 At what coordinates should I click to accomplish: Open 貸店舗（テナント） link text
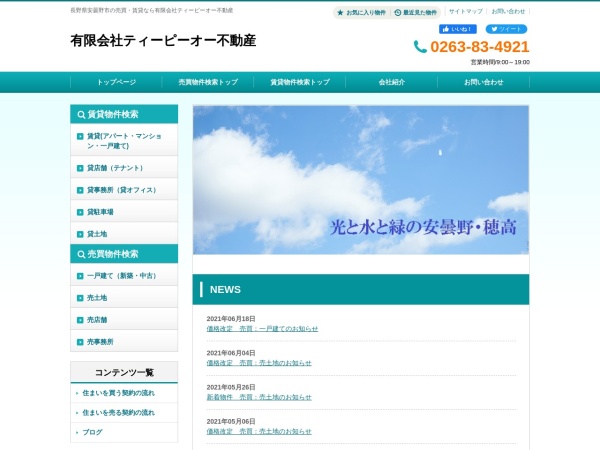[x=115, y=168]
